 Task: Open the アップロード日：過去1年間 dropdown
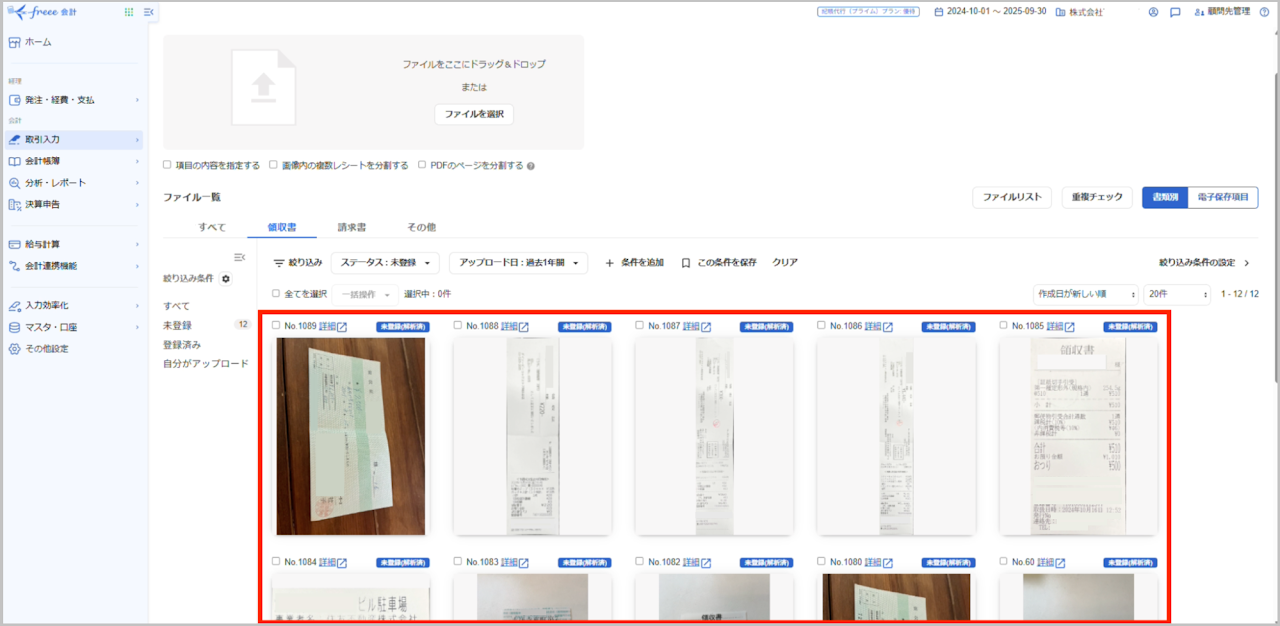[x=518, y=262]
